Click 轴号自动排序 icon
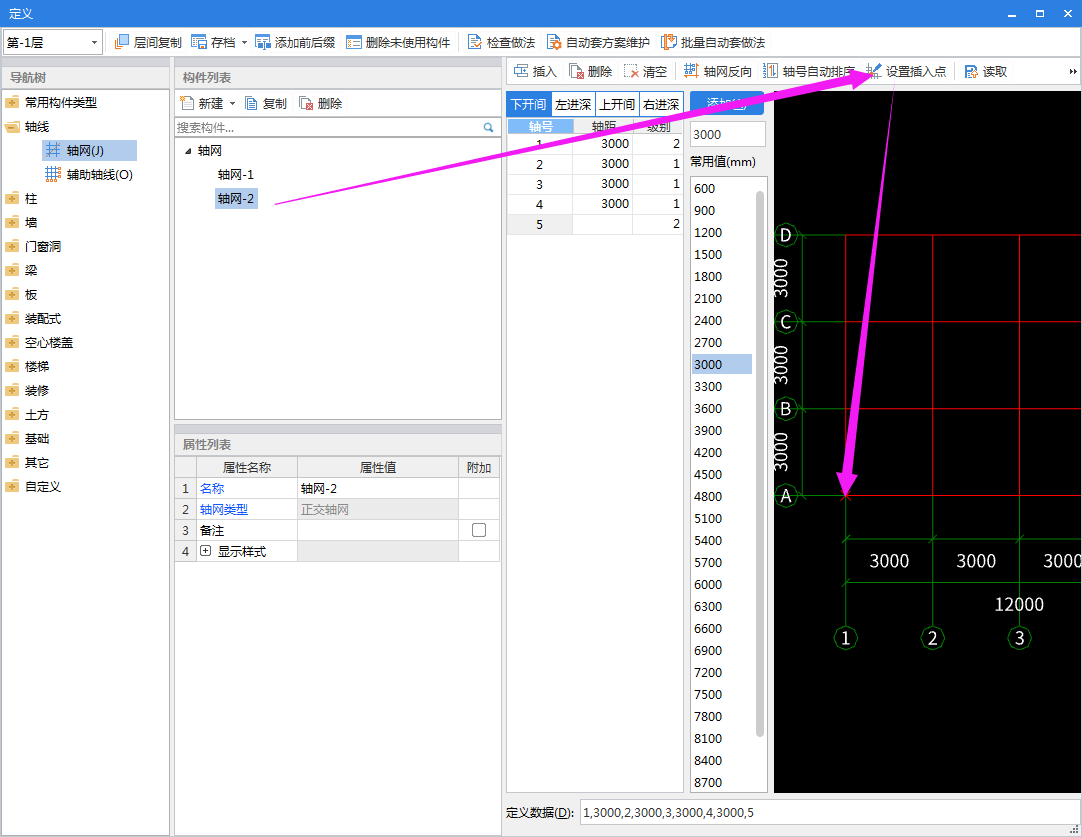The width and height of the screenshot is (1082, 837). pos(770,71)
